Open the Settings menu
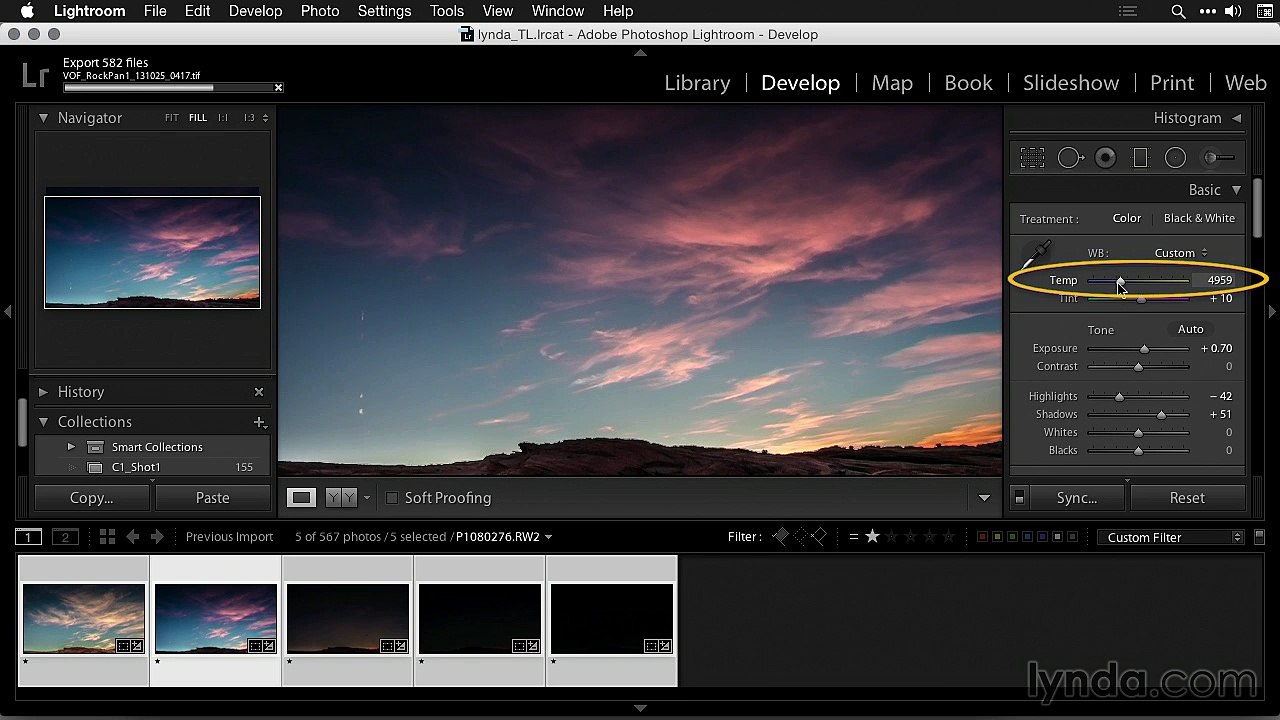Image resolution: width=1280 pixels, height=720 pixels. click(384, 11)
